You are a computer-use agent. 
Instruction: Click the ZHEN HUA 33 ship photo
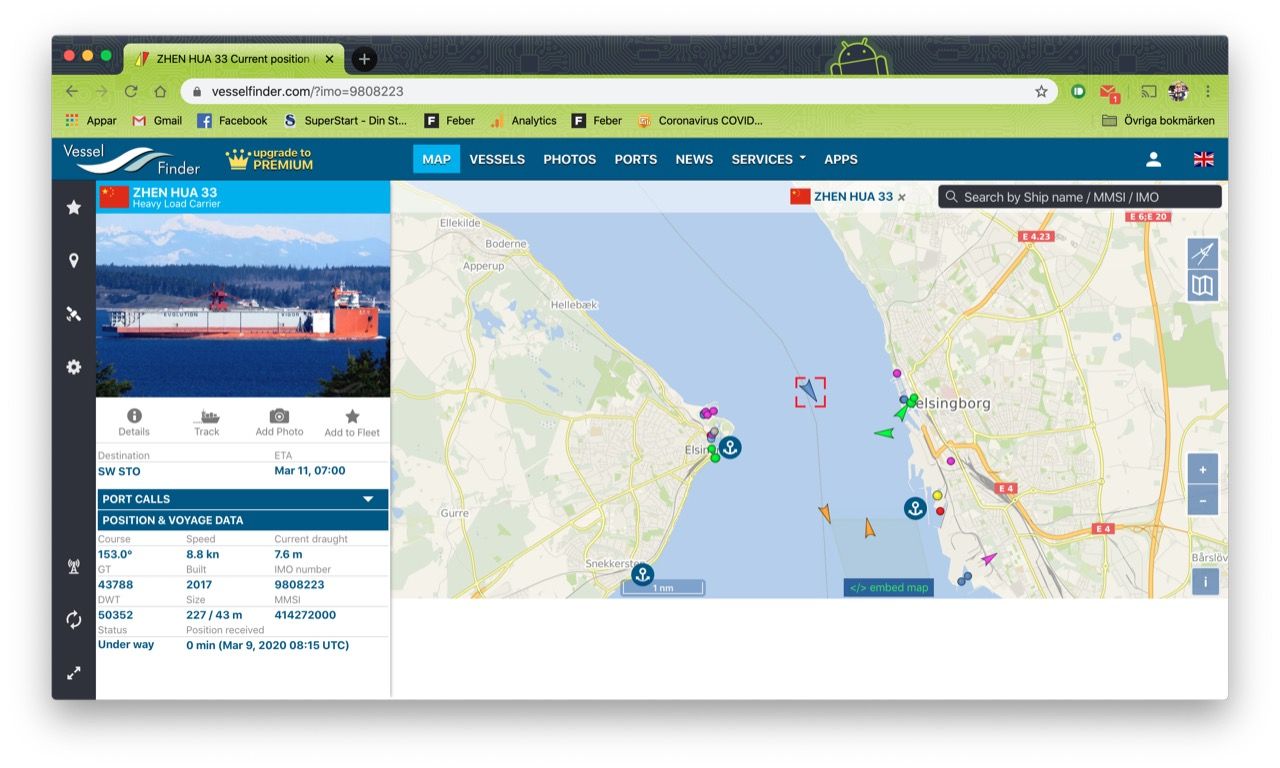coord(242,305)
